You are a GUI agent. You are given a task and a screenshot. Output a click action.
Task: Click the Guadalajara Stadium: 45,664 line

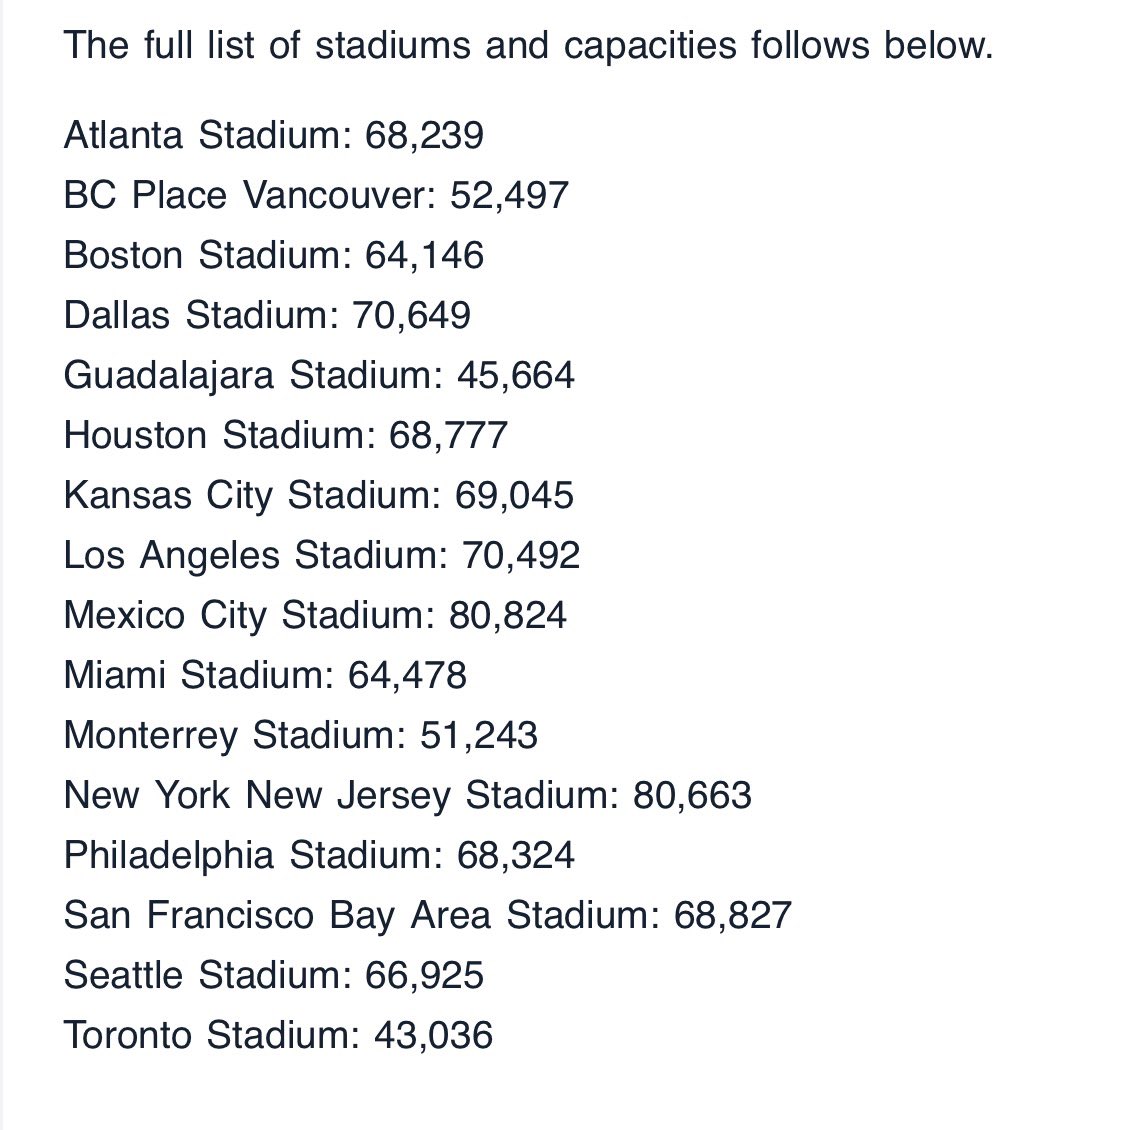[319, 375]
